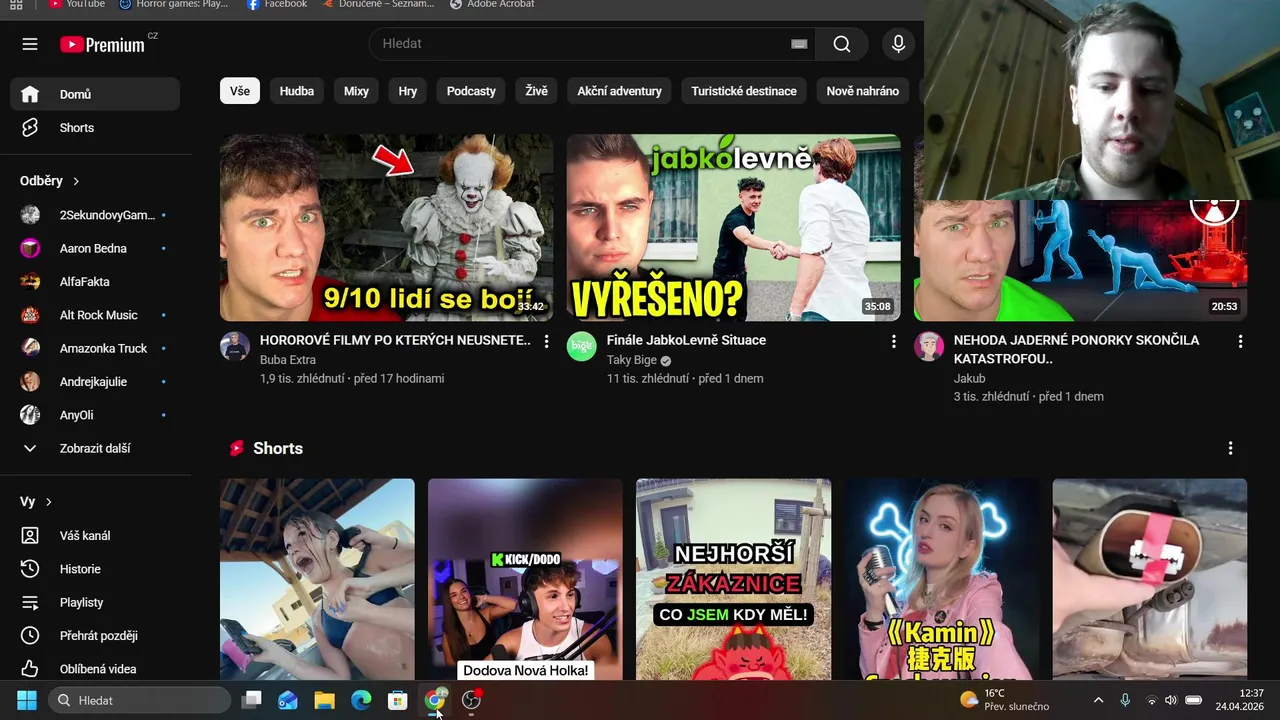Click the Buba Extra channel avatar

click(235, 346)
